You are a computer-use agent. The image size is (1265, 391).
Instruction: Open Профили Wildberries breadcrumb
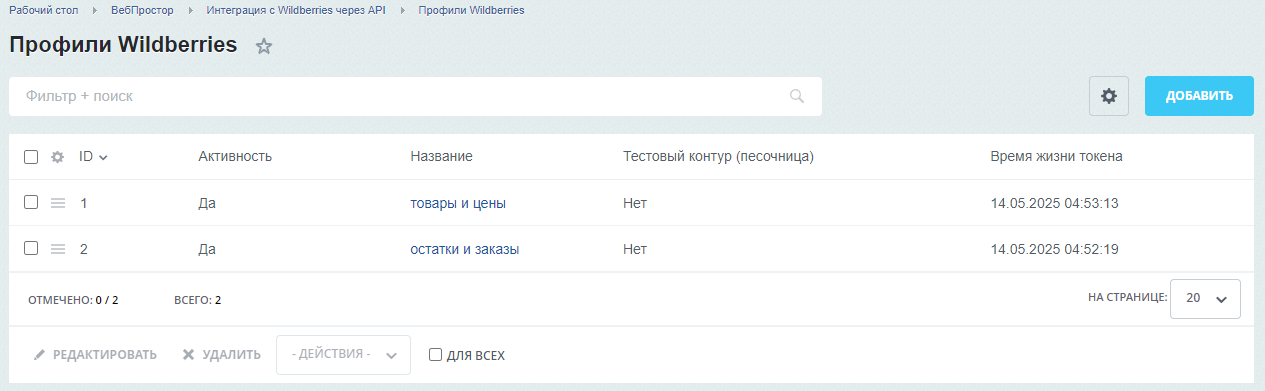[471, 10]
